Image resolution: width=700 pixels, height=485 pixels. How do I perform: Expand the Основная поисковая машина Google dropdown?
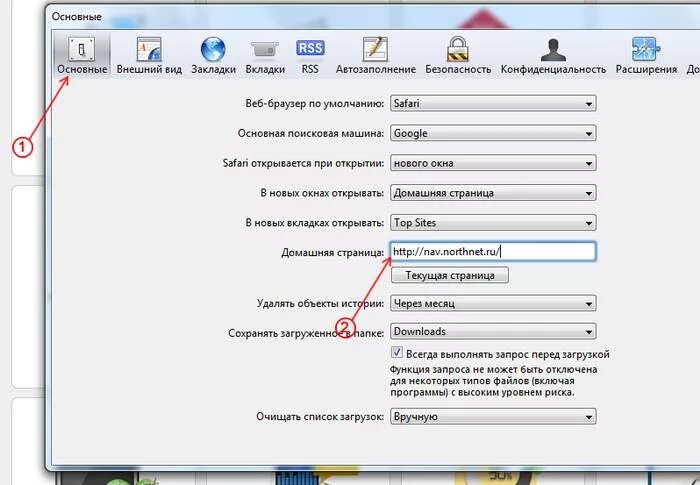coord(493,133)
